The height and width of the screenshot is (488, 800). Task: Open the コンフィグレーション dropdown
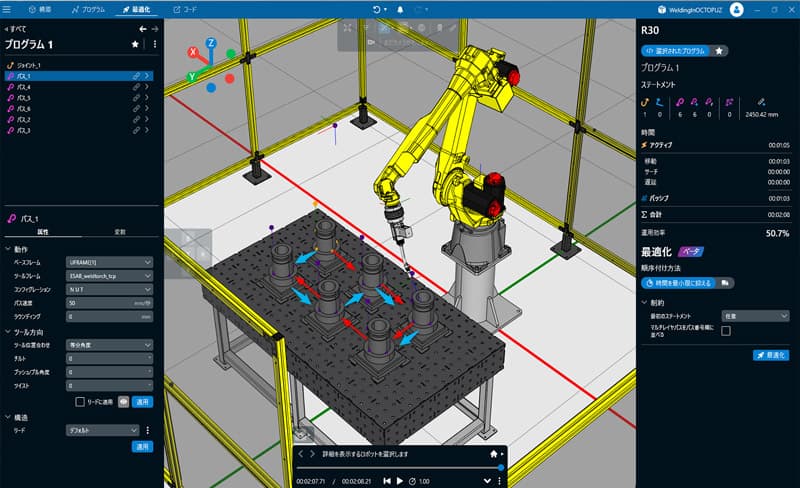point(109,289)
